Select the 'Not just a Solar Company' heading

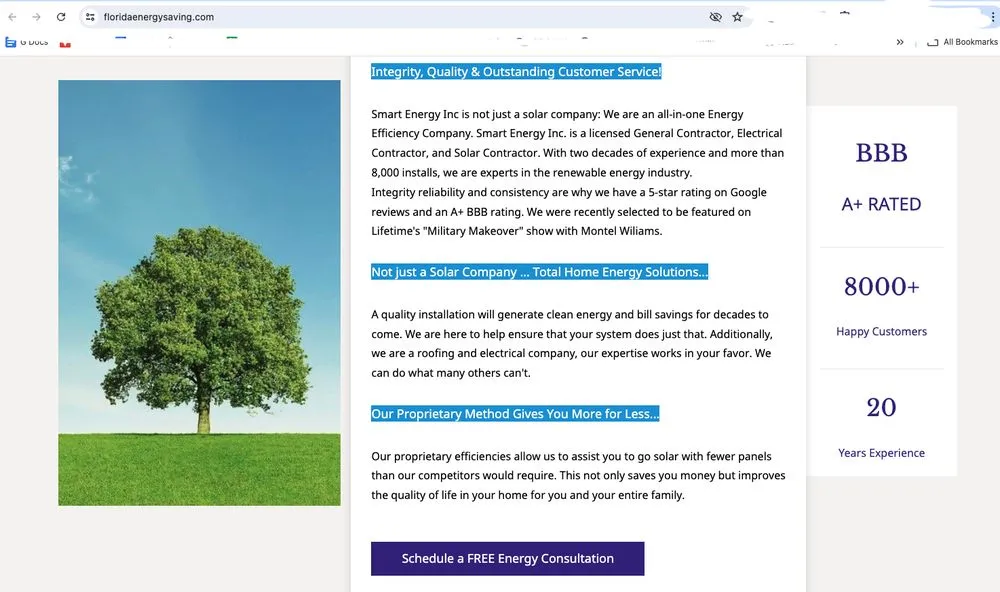click(538, 271)
